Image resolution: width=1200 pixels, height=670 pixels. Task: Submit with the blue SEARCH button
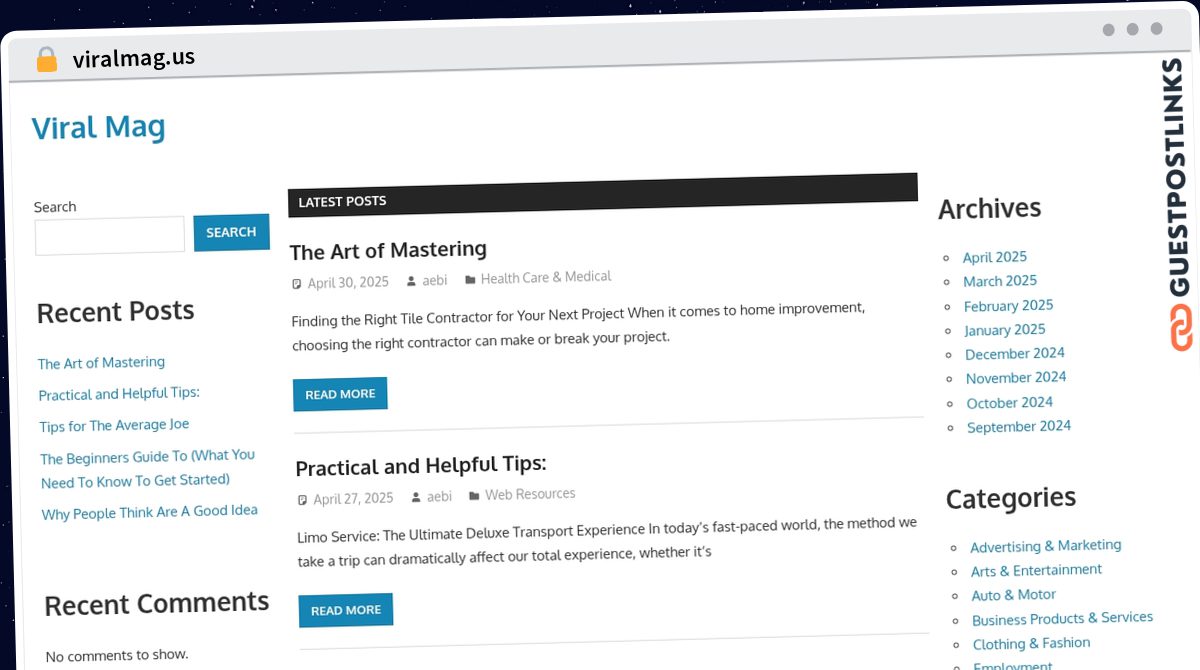232,232
